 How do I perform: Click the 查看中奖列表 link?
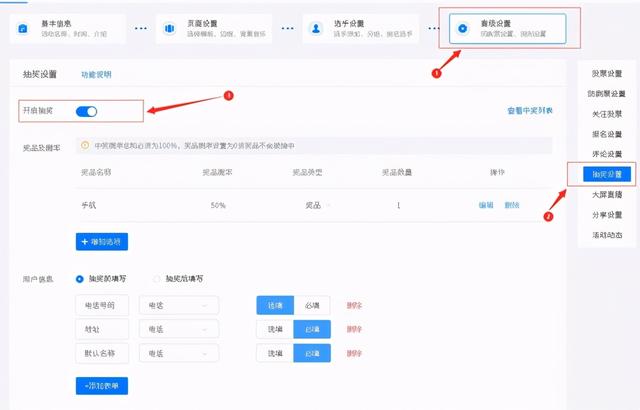pyautogui.click(x=530, y=111)
